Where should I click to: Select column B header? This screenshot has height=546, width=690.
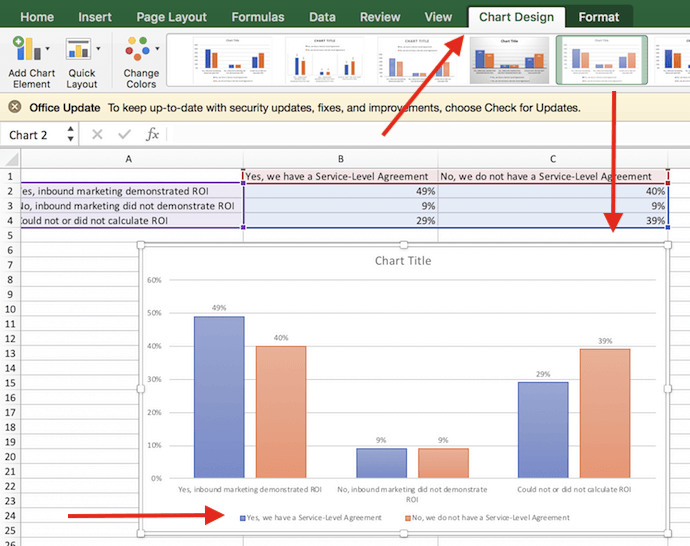tap(340, 158)
